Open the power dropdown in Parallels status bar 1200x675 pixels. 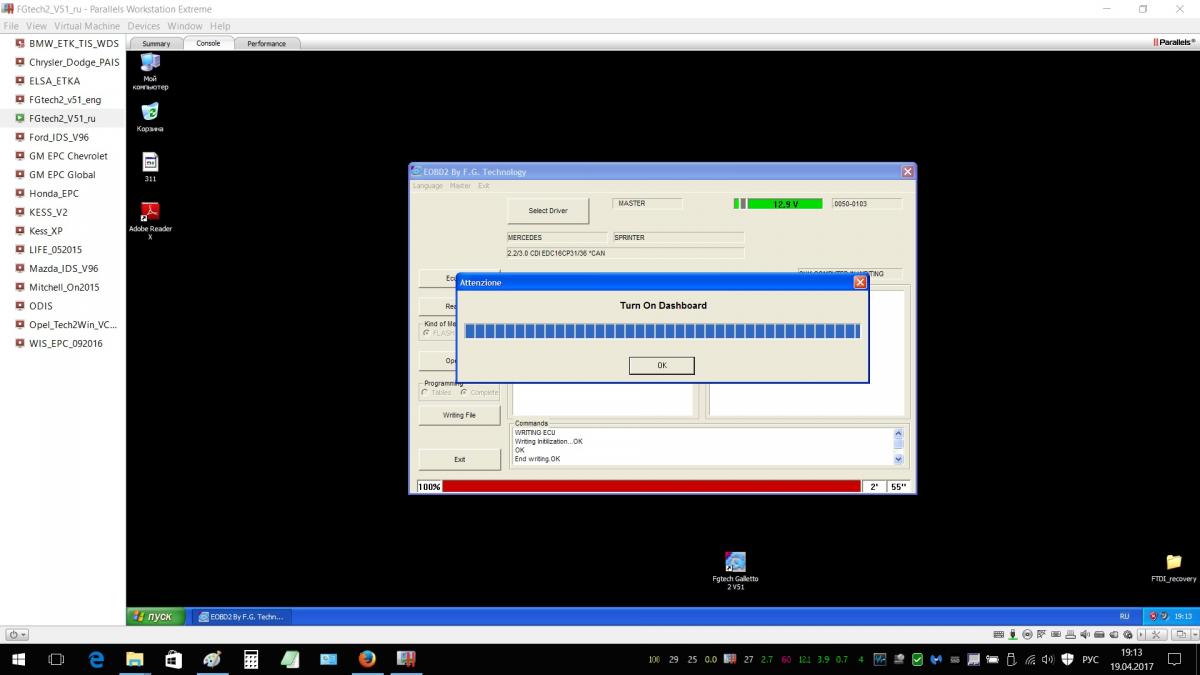17,634
